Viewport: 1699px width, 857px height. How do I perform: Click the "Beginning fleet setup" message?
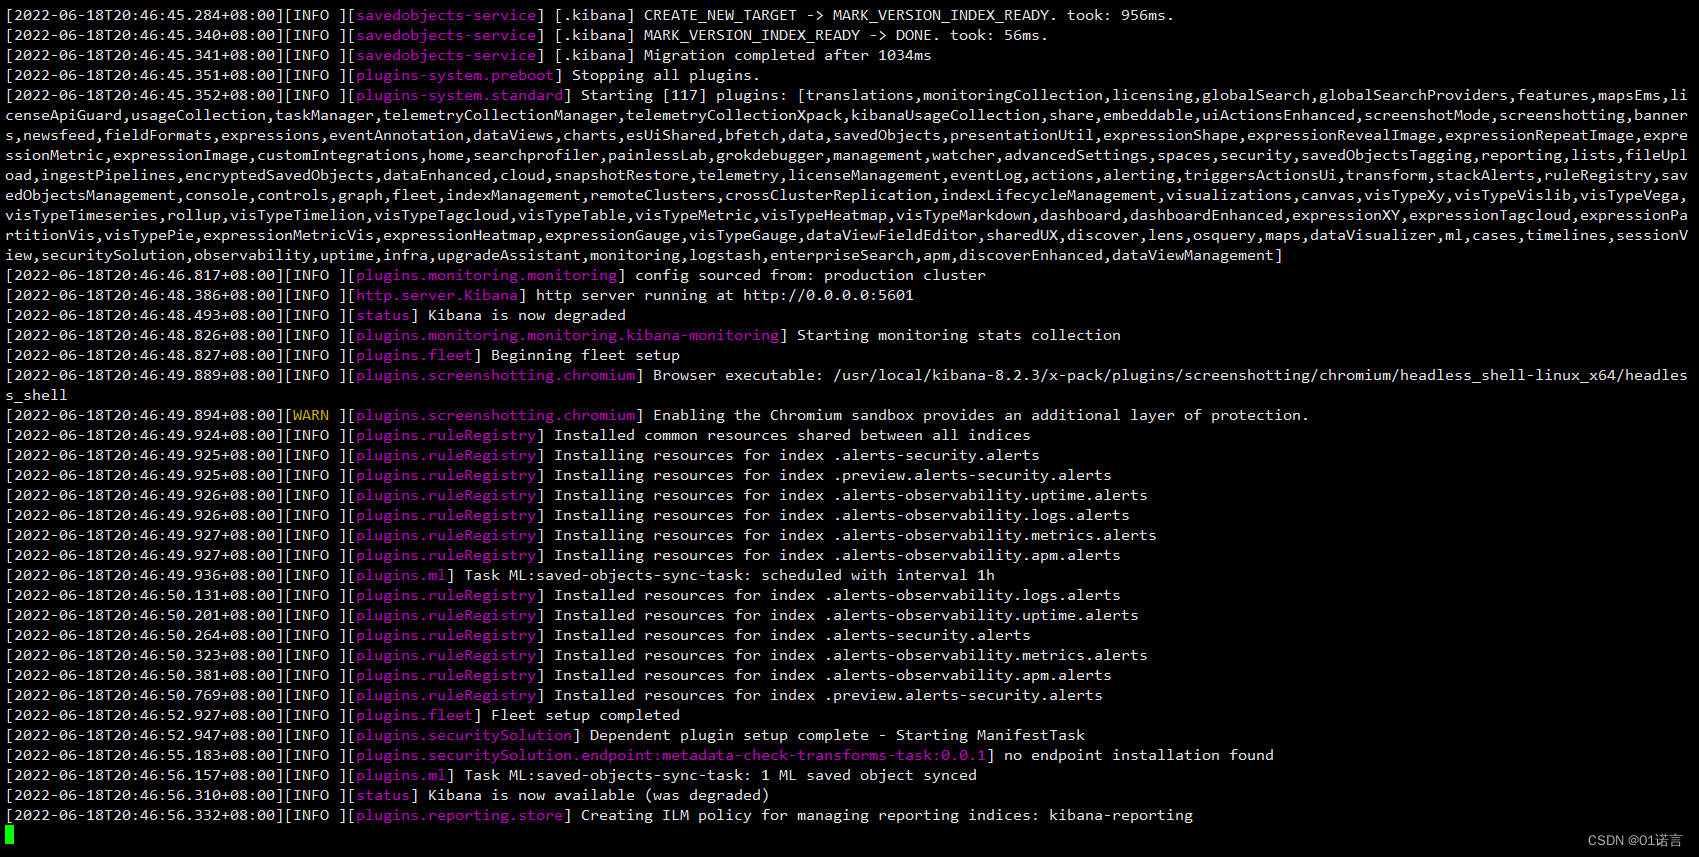[586, 355]
